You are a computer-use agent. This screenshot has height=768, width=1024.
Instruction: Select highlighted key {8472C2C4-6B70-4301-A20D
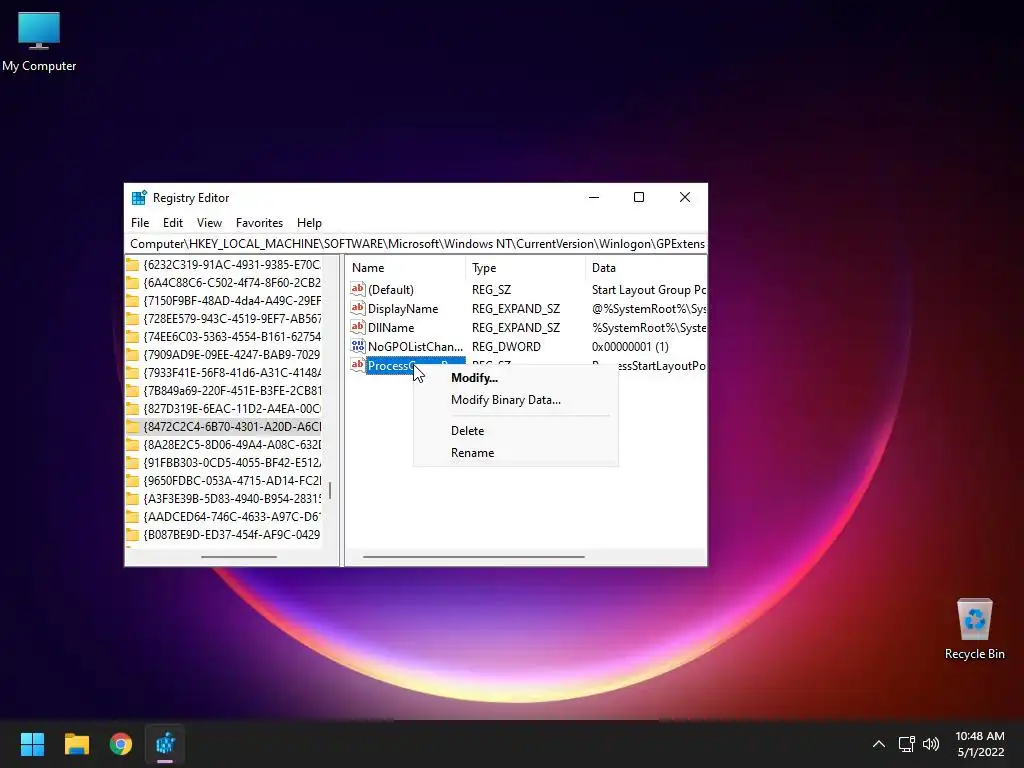coord(232,426)
